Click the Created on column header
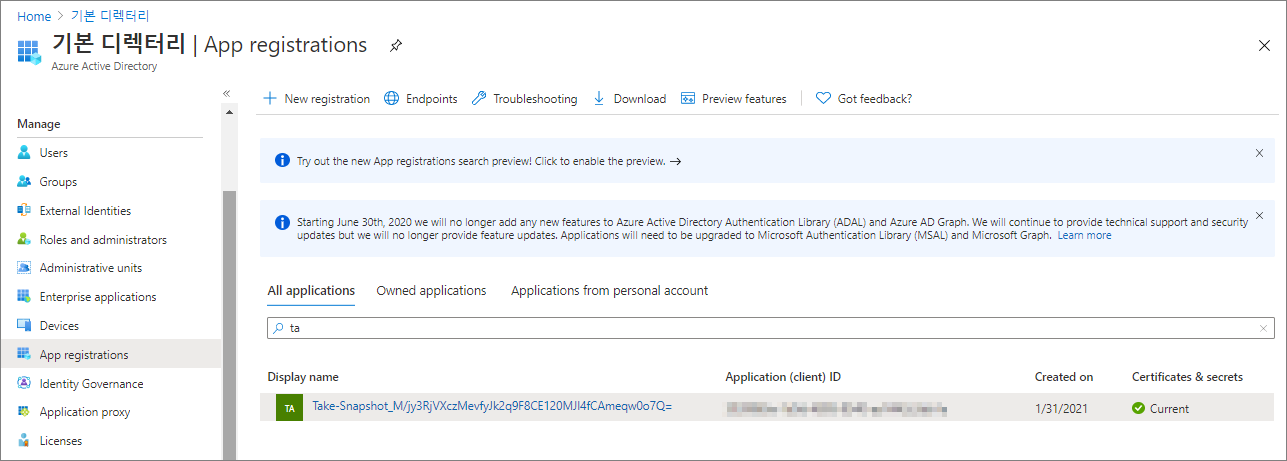Screen dimensions: 1287x461 [x=1064, y=377]
